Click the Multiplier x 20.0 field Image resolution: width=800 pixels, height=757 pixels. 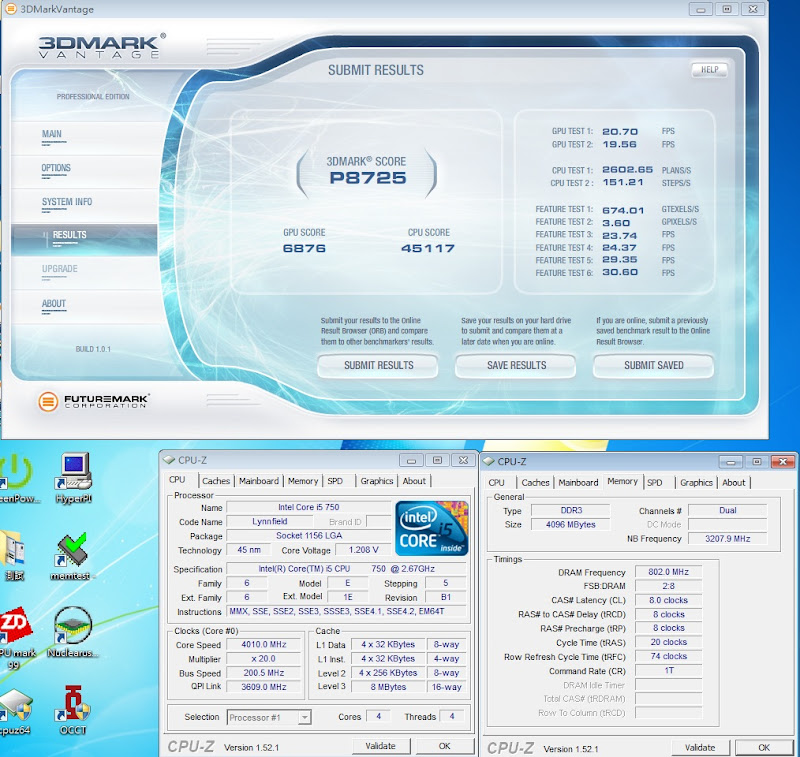point(264,659)
